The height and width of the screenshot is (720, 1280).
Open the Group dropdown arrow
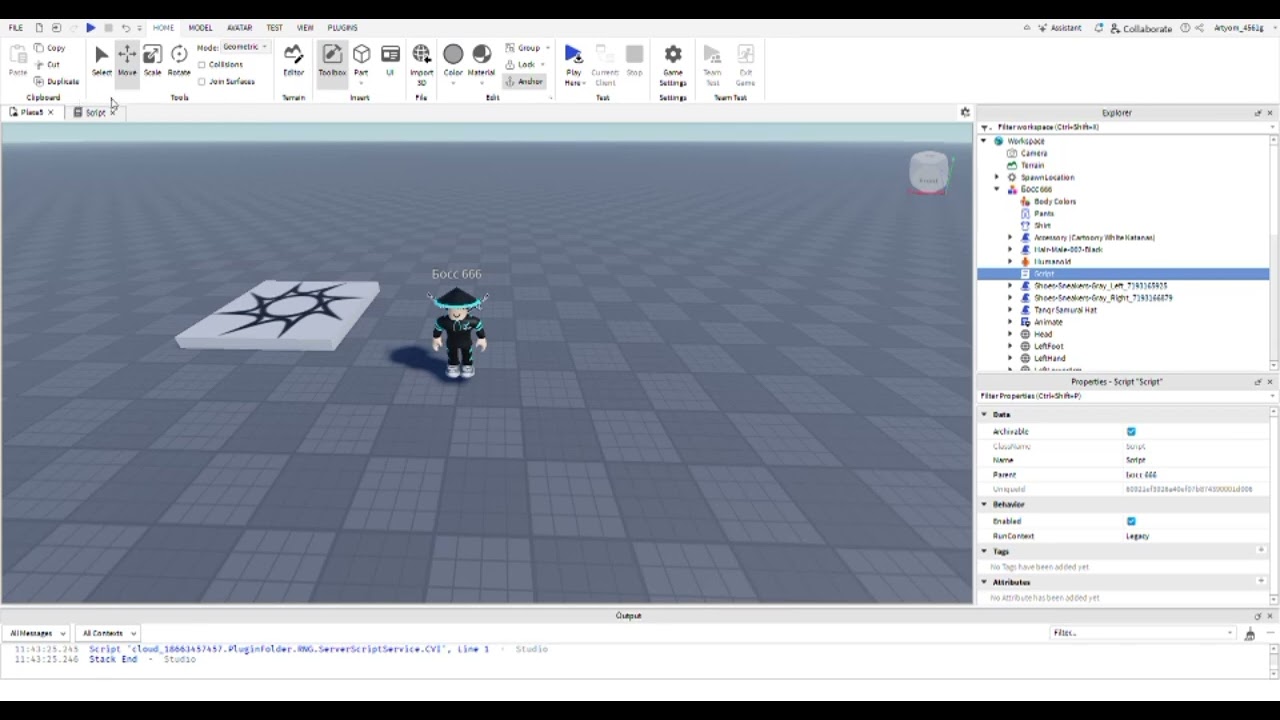click(547, 48)
